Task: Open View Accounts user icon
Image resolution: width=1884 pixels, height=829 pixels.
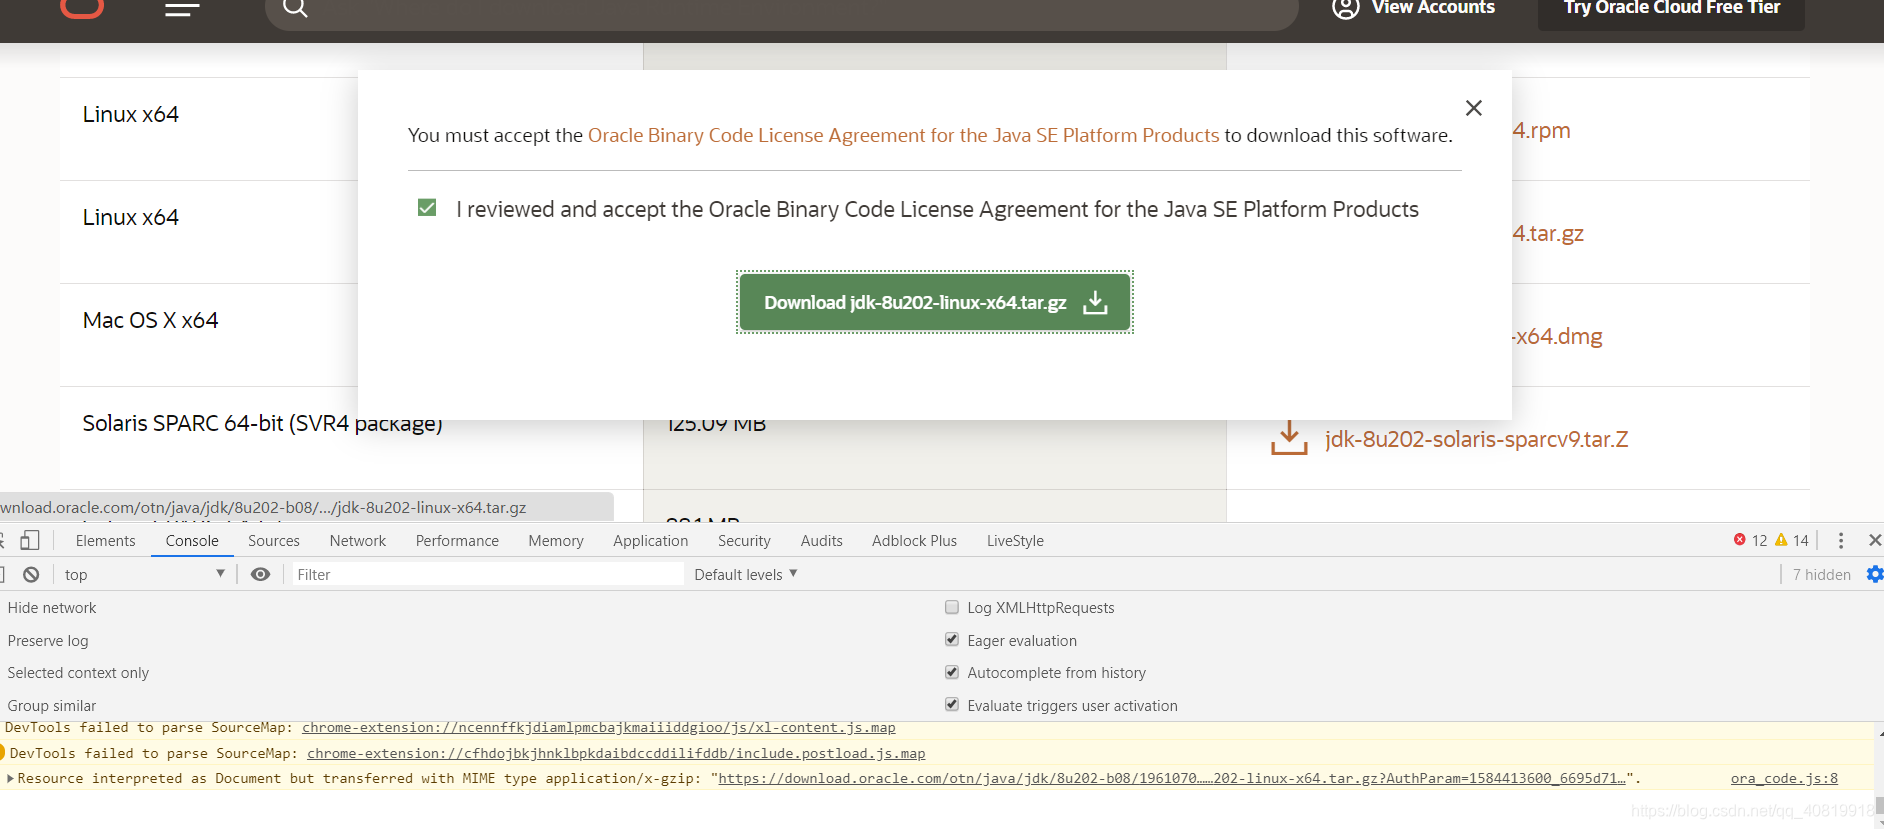Action: pos(1346,8)
